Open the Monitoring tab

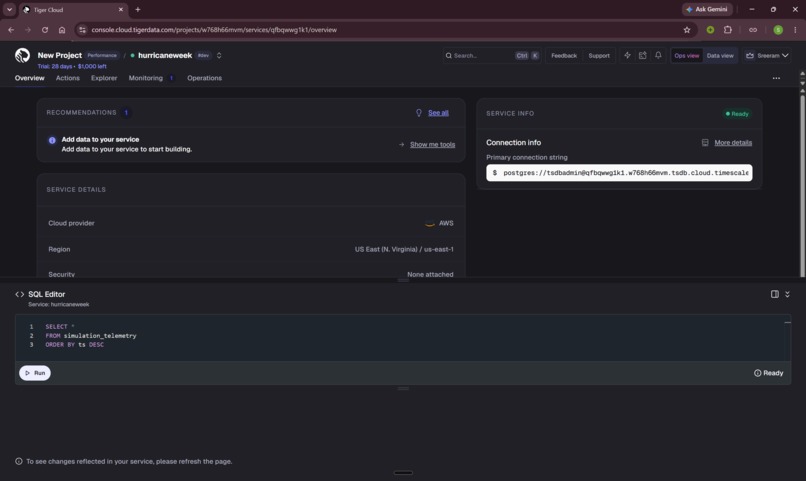[x=145, y=78]
